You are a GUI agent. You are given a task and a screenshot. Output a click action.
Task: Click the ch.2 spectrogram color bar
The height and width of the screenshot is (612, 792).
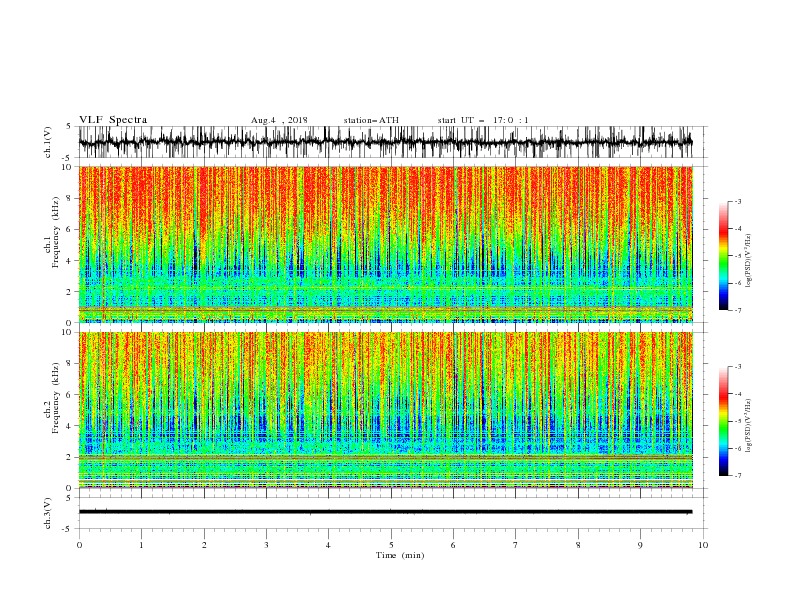pos(723,421)
